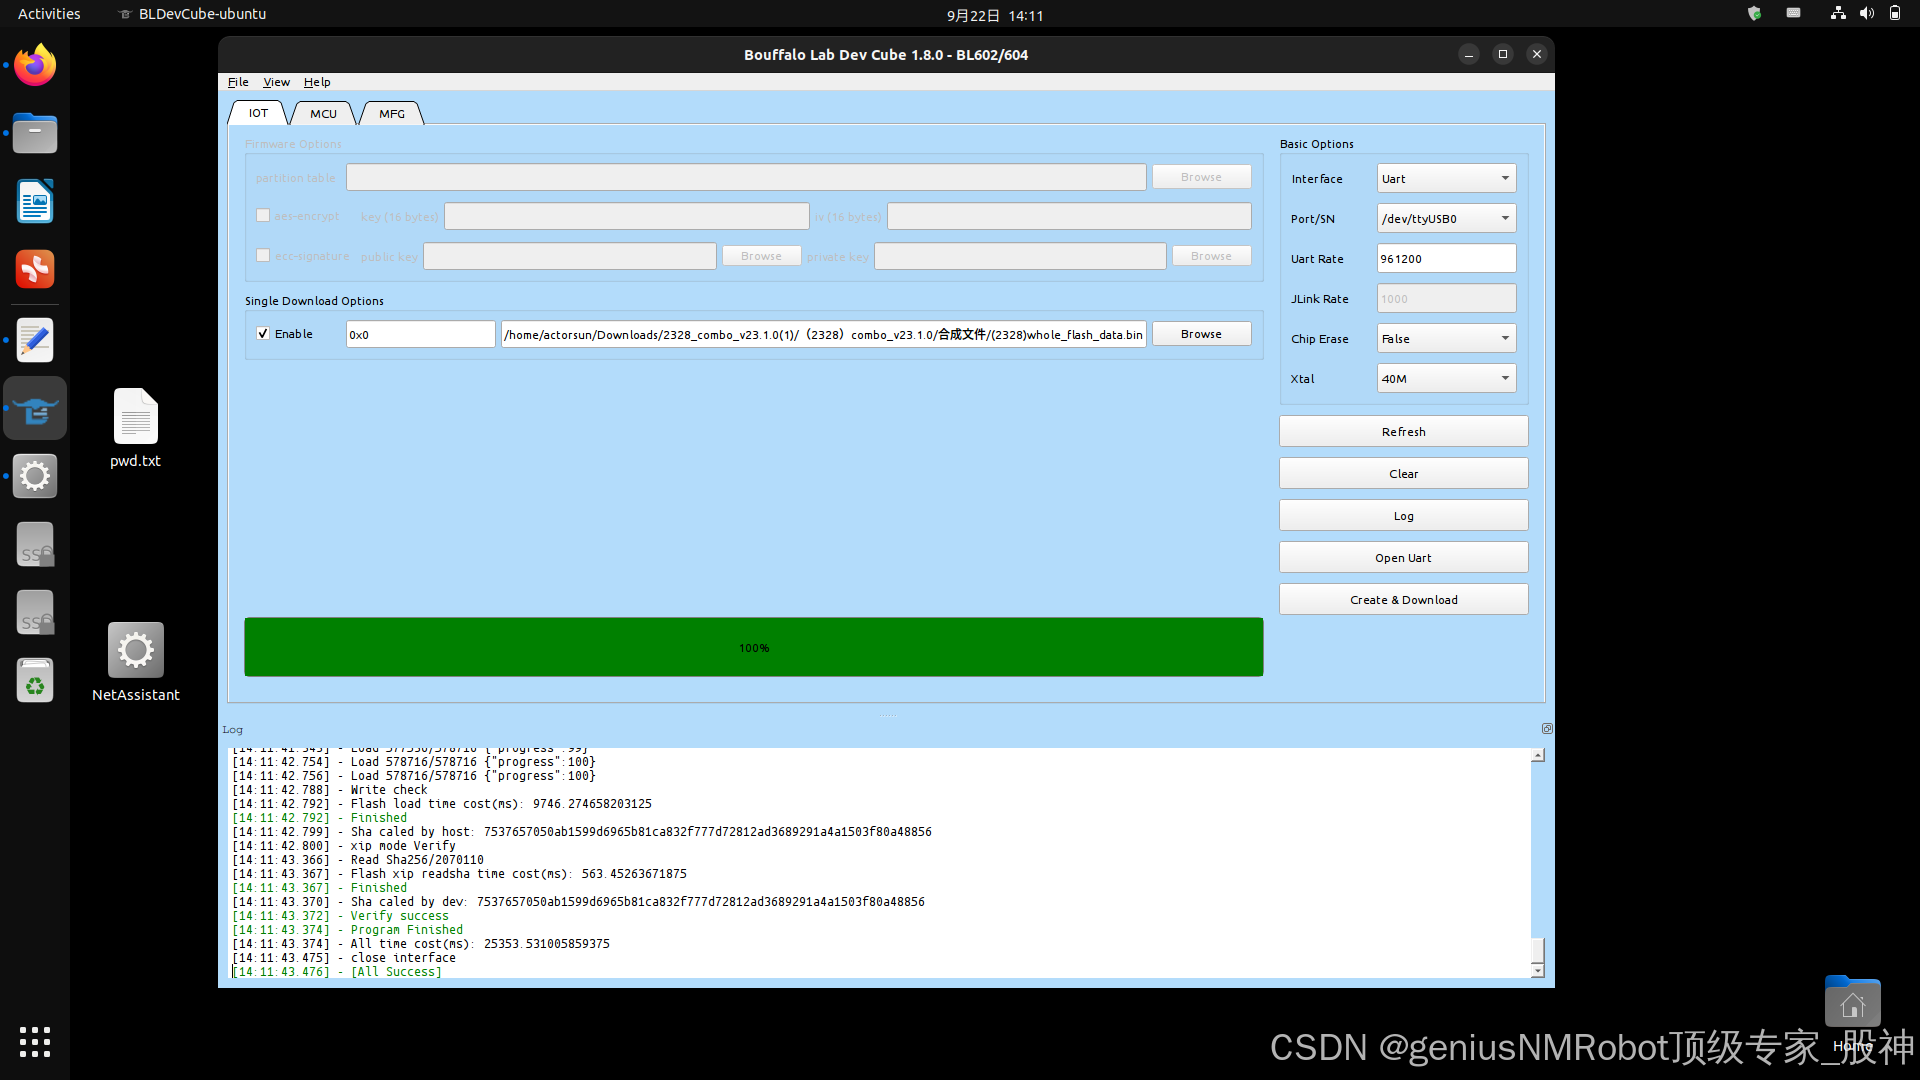Screen dimensions: 1920x1080
Task: Switch to the MFG tab
Action: click(x=392, y=114)
